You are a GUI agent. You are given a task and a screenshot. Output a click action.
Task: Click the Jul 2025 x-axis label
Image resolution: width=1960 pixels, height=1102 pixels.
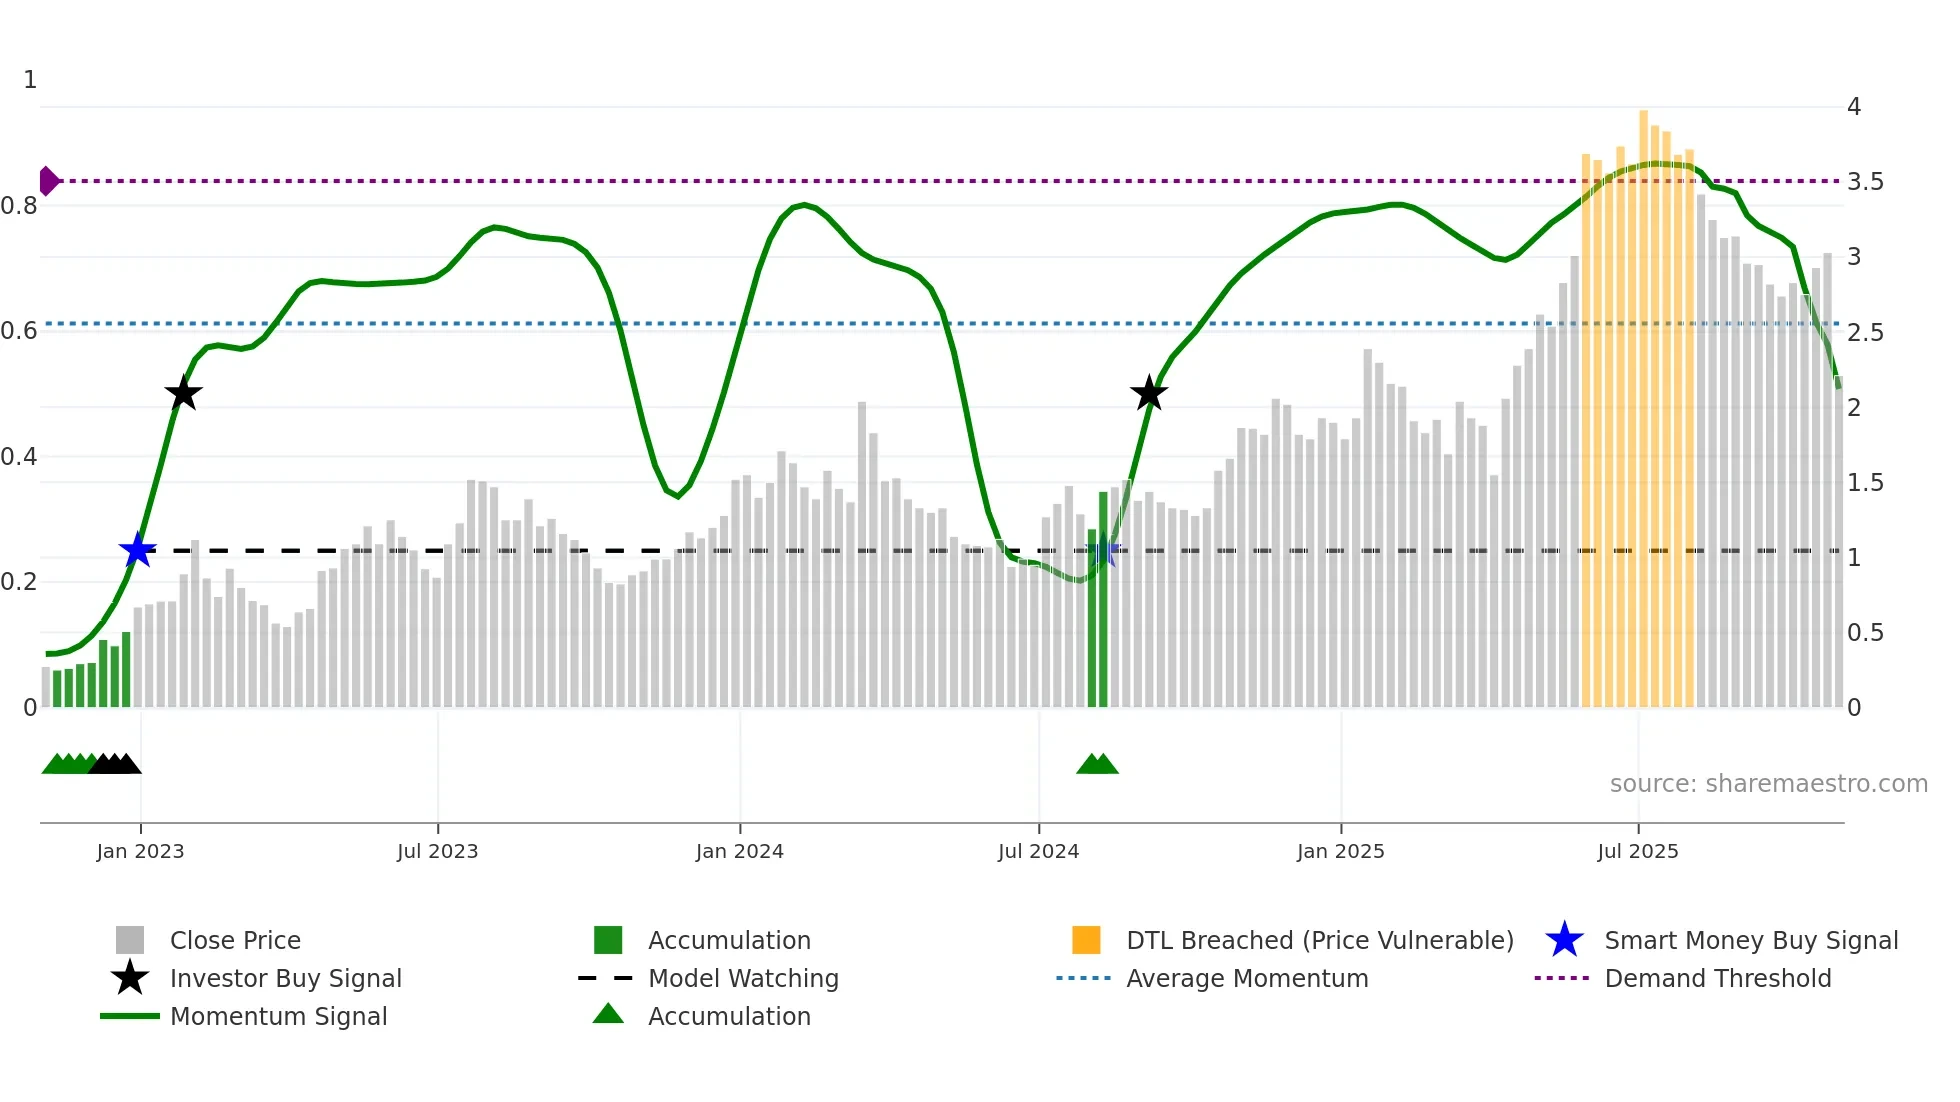1637,851
